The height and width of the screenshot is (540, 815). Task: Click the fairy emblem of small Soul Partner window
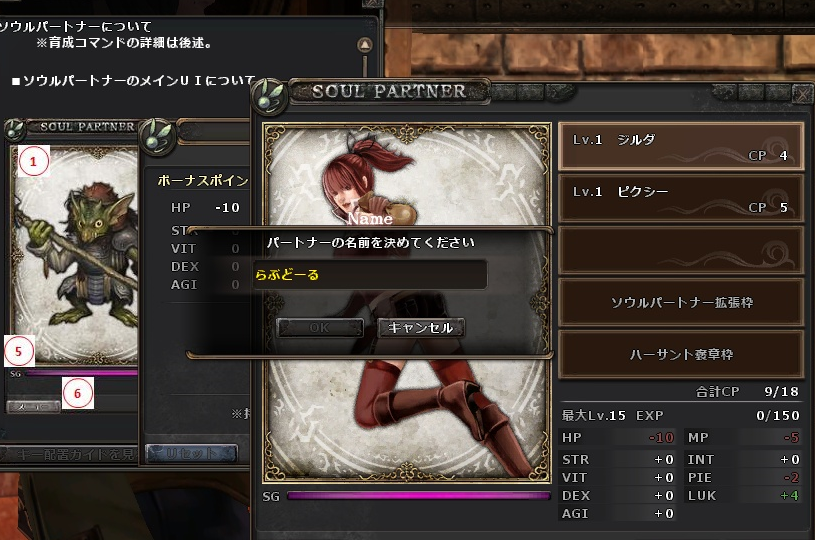[x=15, y=129]
